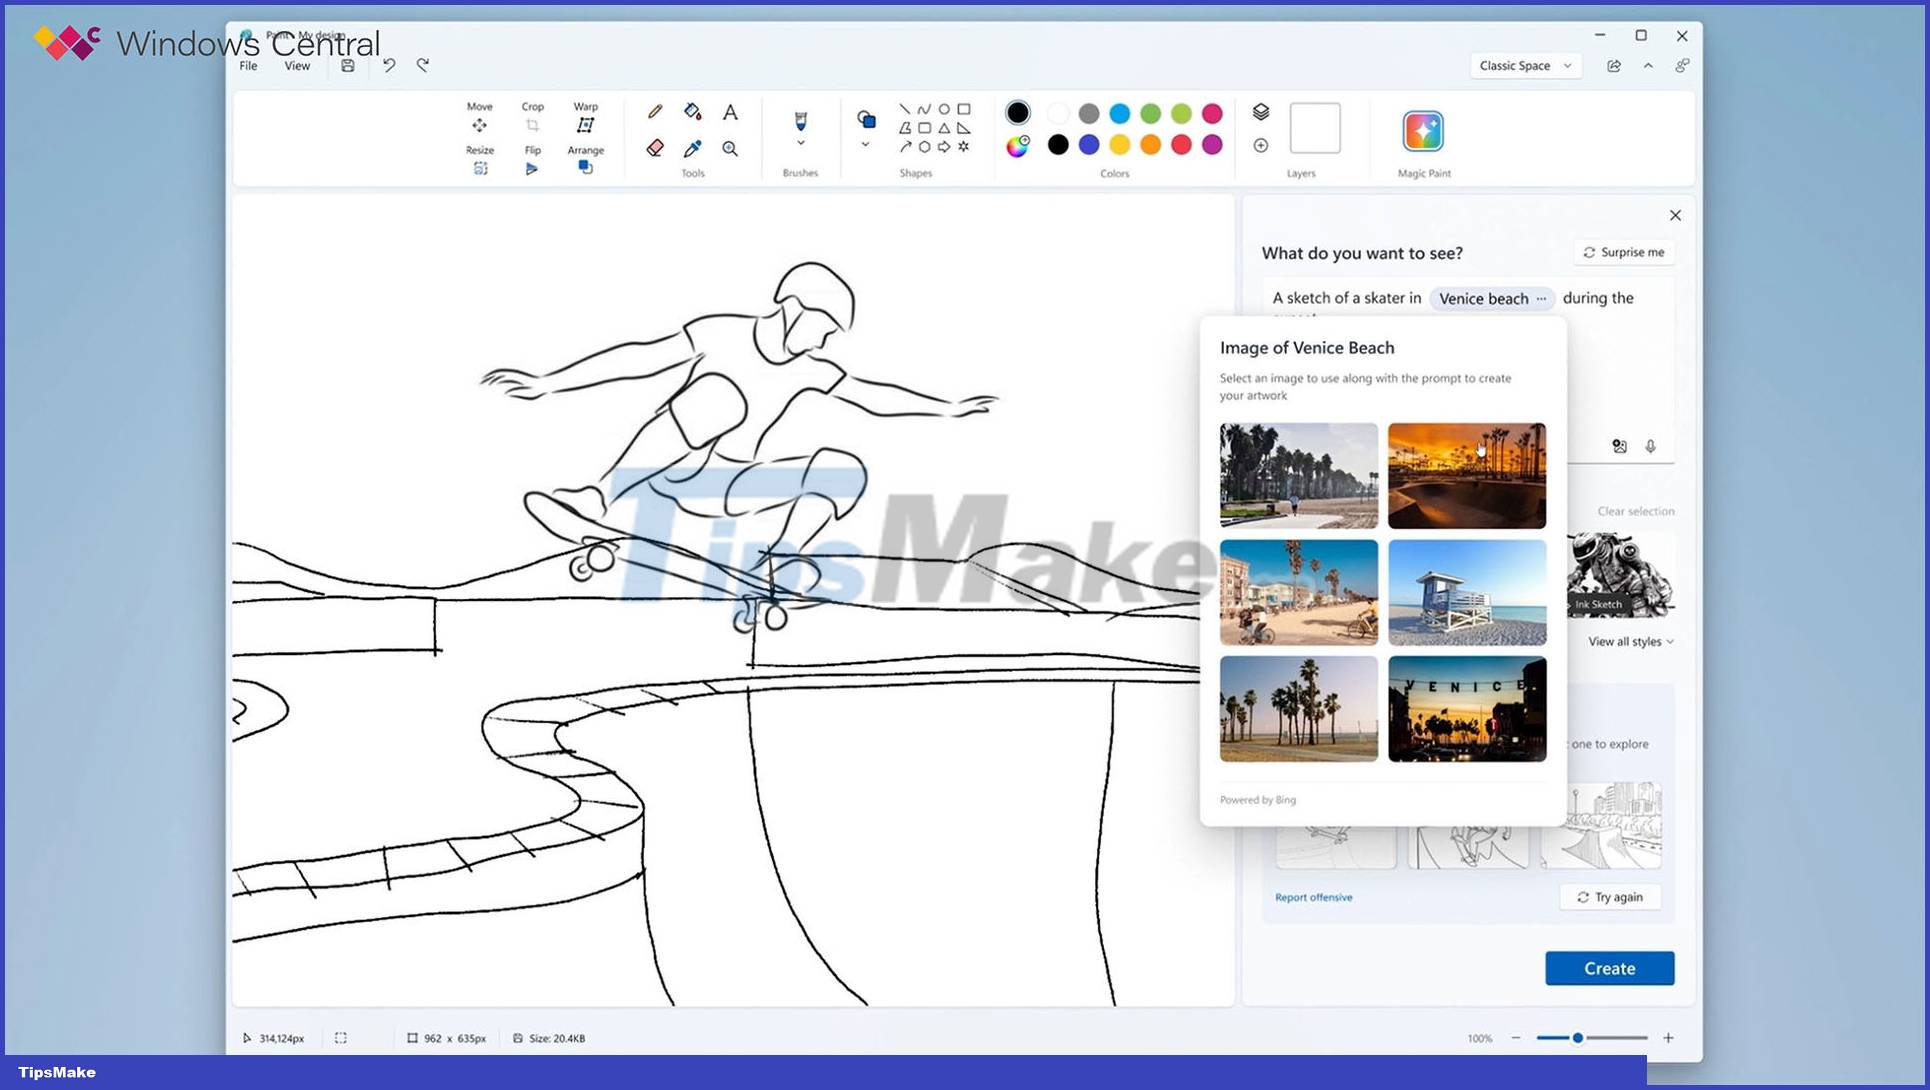
Task: Select the Brushes tool
Action: tap(800, 121)
